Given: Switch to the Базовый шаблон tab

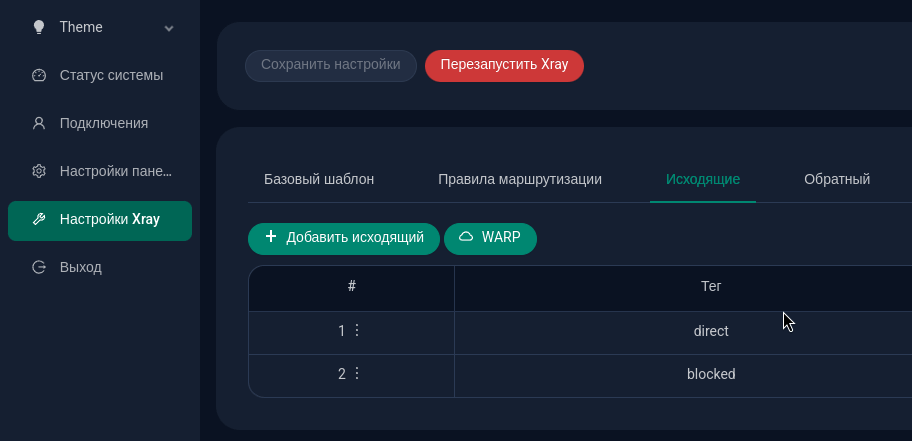Looking at the screenshot, I should 319,179.
